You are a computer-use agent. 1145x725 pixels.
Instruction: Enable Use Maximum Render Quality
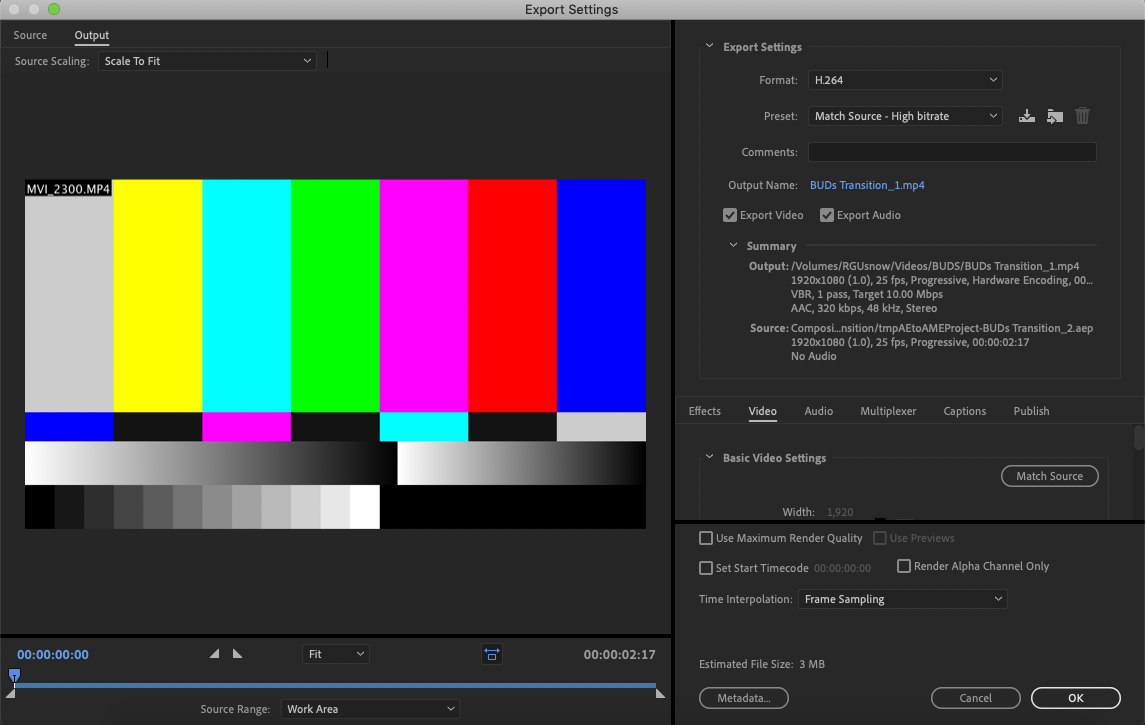705,538
